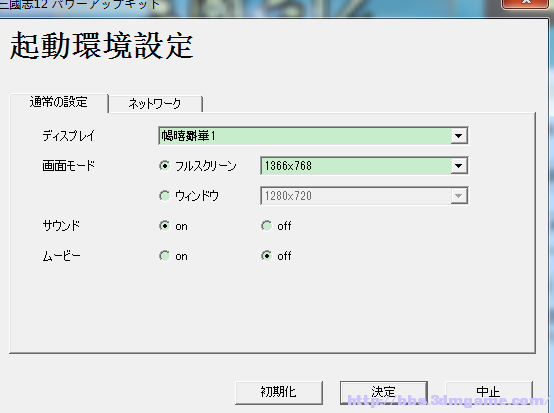Turn サウンド on
Viewport: 554px width, 413px height.
point(164,226)
